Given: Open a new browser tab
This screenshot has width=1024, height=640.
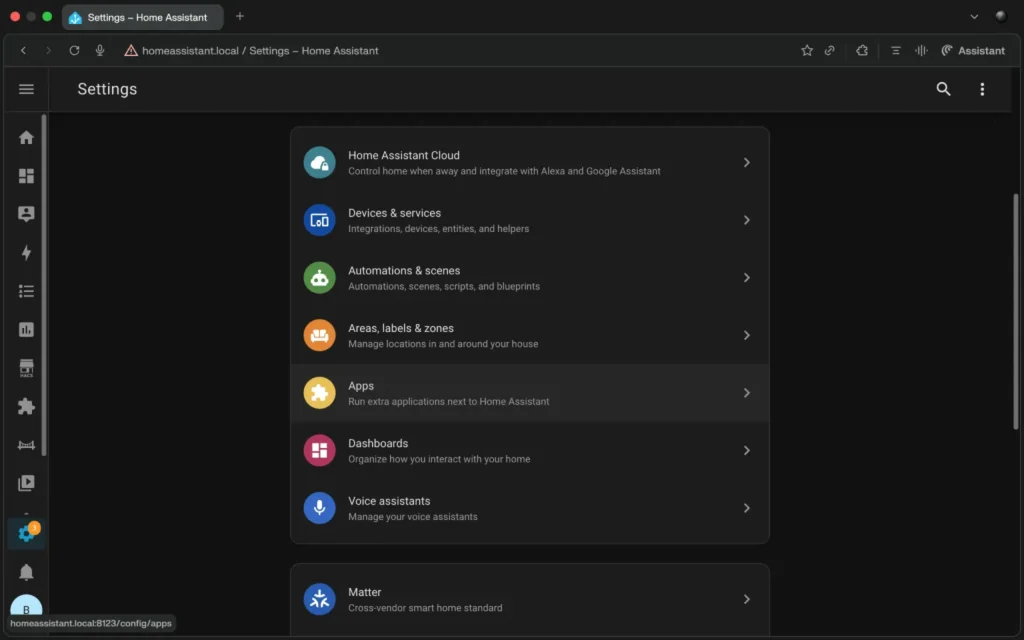Looking at the screenshot, I should click(240, 16).
